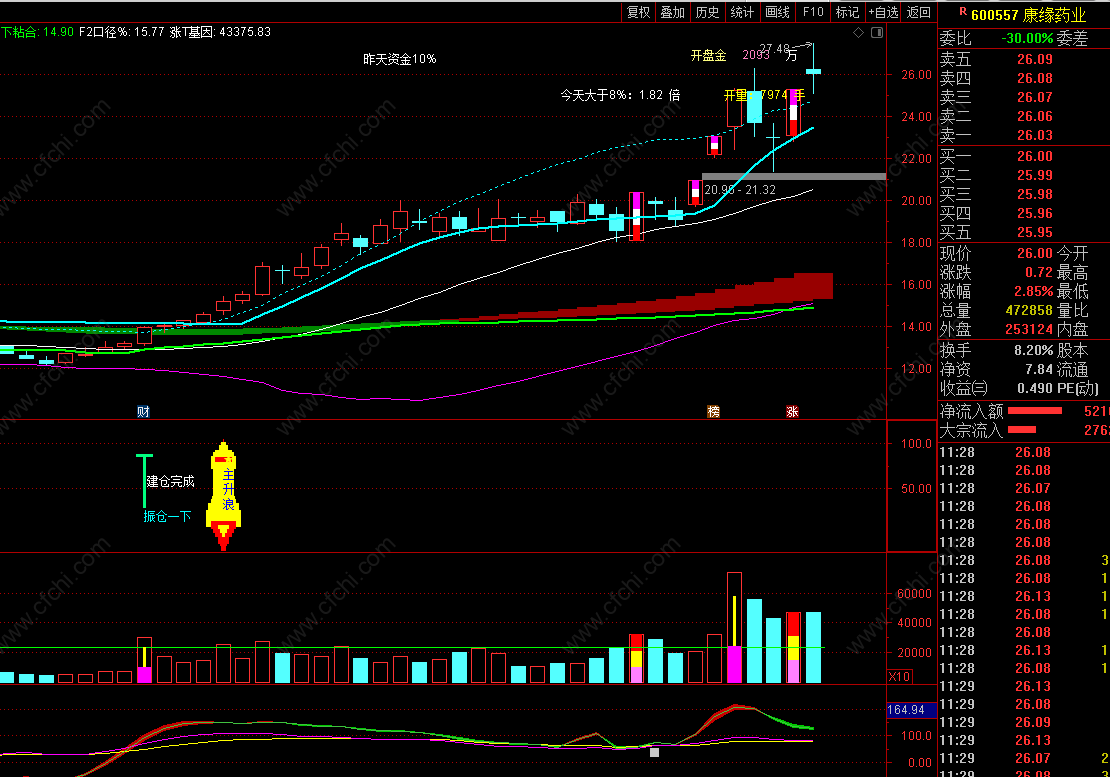Click the 返回 back button

click(919, 12)
